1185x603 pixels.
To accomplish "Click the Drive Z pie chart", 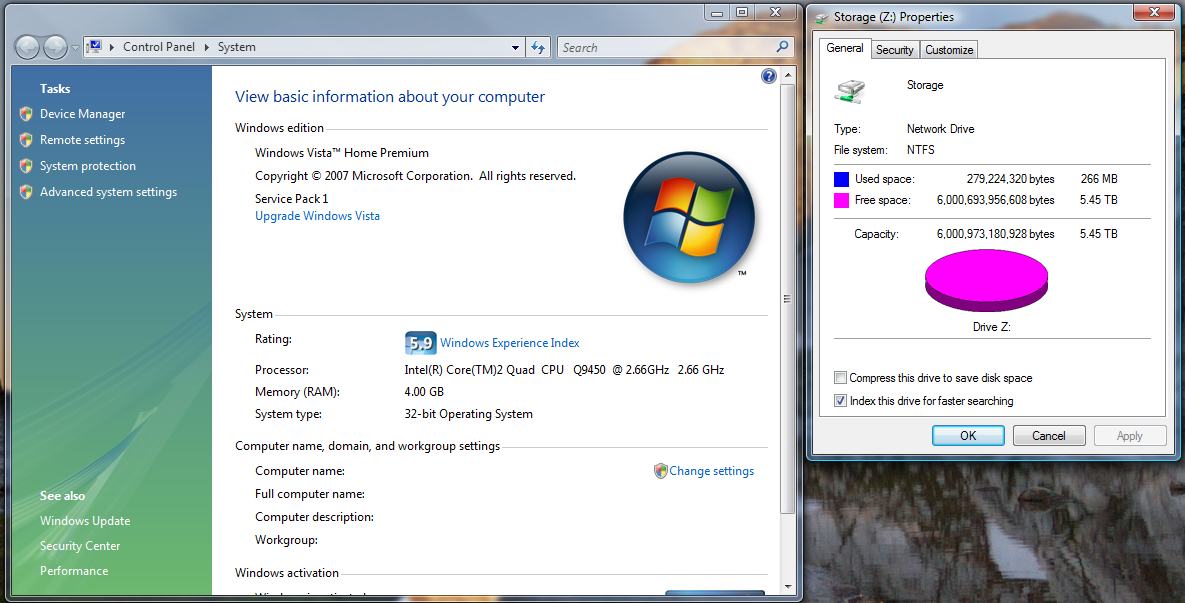I will tap(986, 281).
